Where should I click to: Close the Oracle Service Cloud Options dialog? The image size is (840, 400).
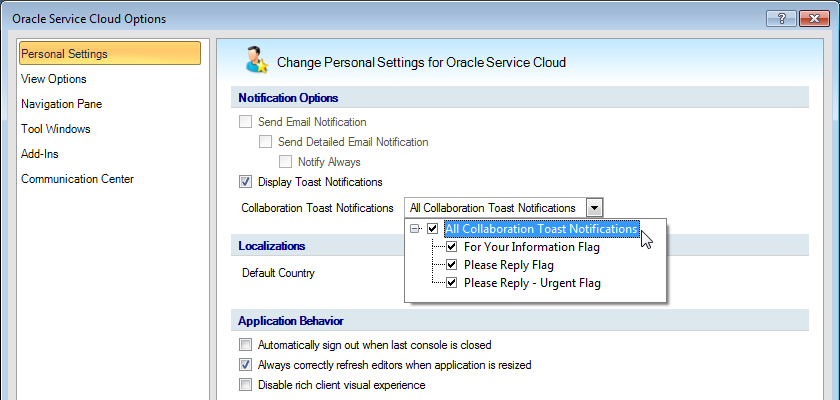[x=814, y=19]
